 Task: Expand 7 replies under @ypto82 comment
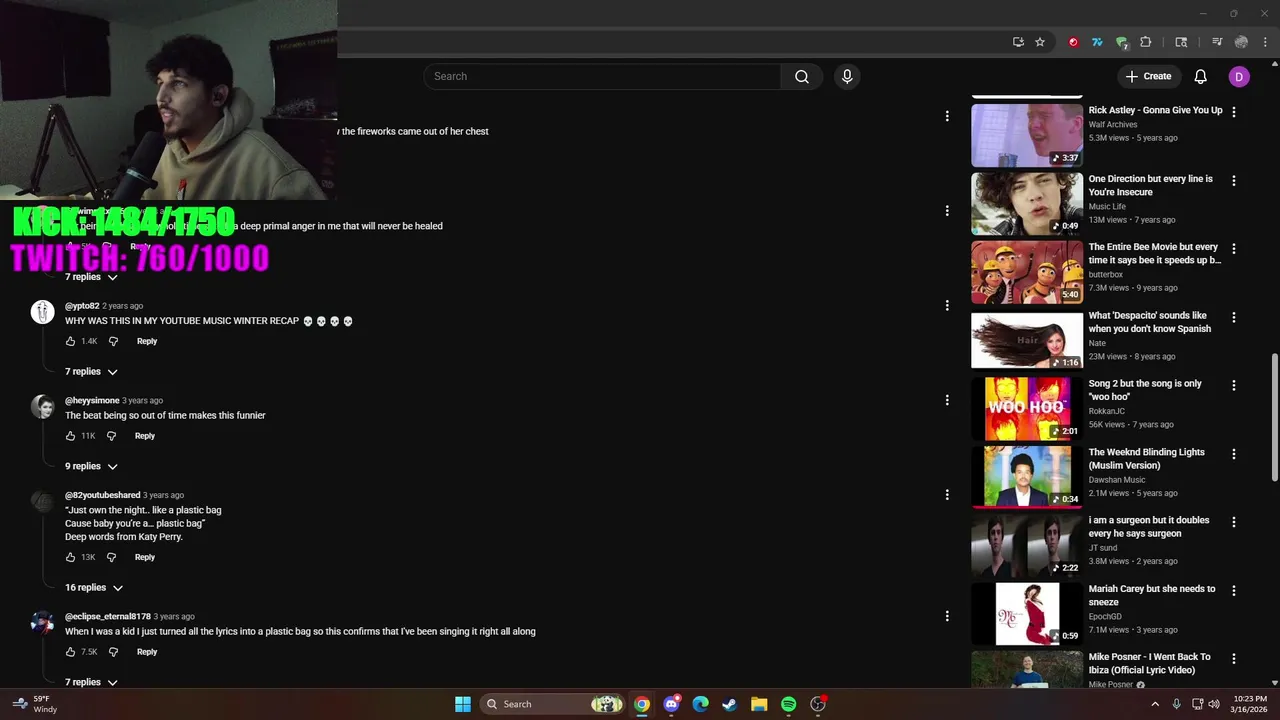[x=92, y=372]
